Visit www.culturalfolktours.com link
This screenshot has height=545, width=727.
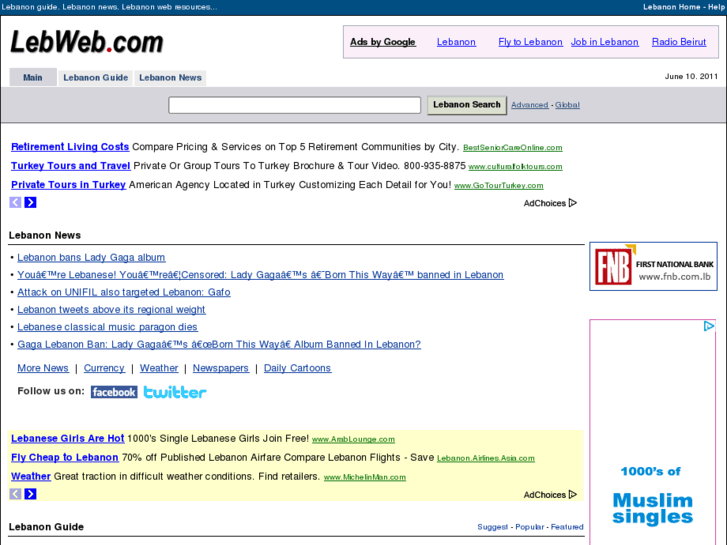[515, 167]
